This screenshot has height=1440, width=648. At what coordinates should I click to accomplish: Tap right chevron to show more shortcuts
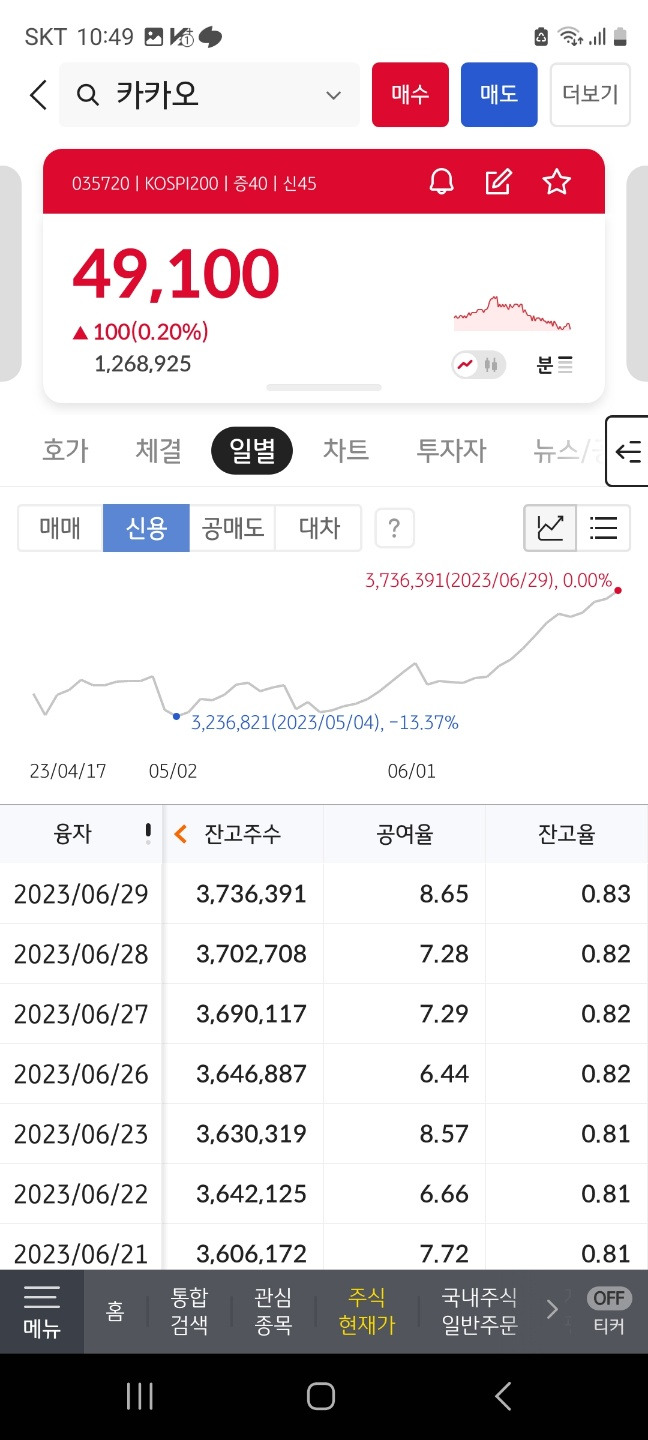tap(552, 1310)
